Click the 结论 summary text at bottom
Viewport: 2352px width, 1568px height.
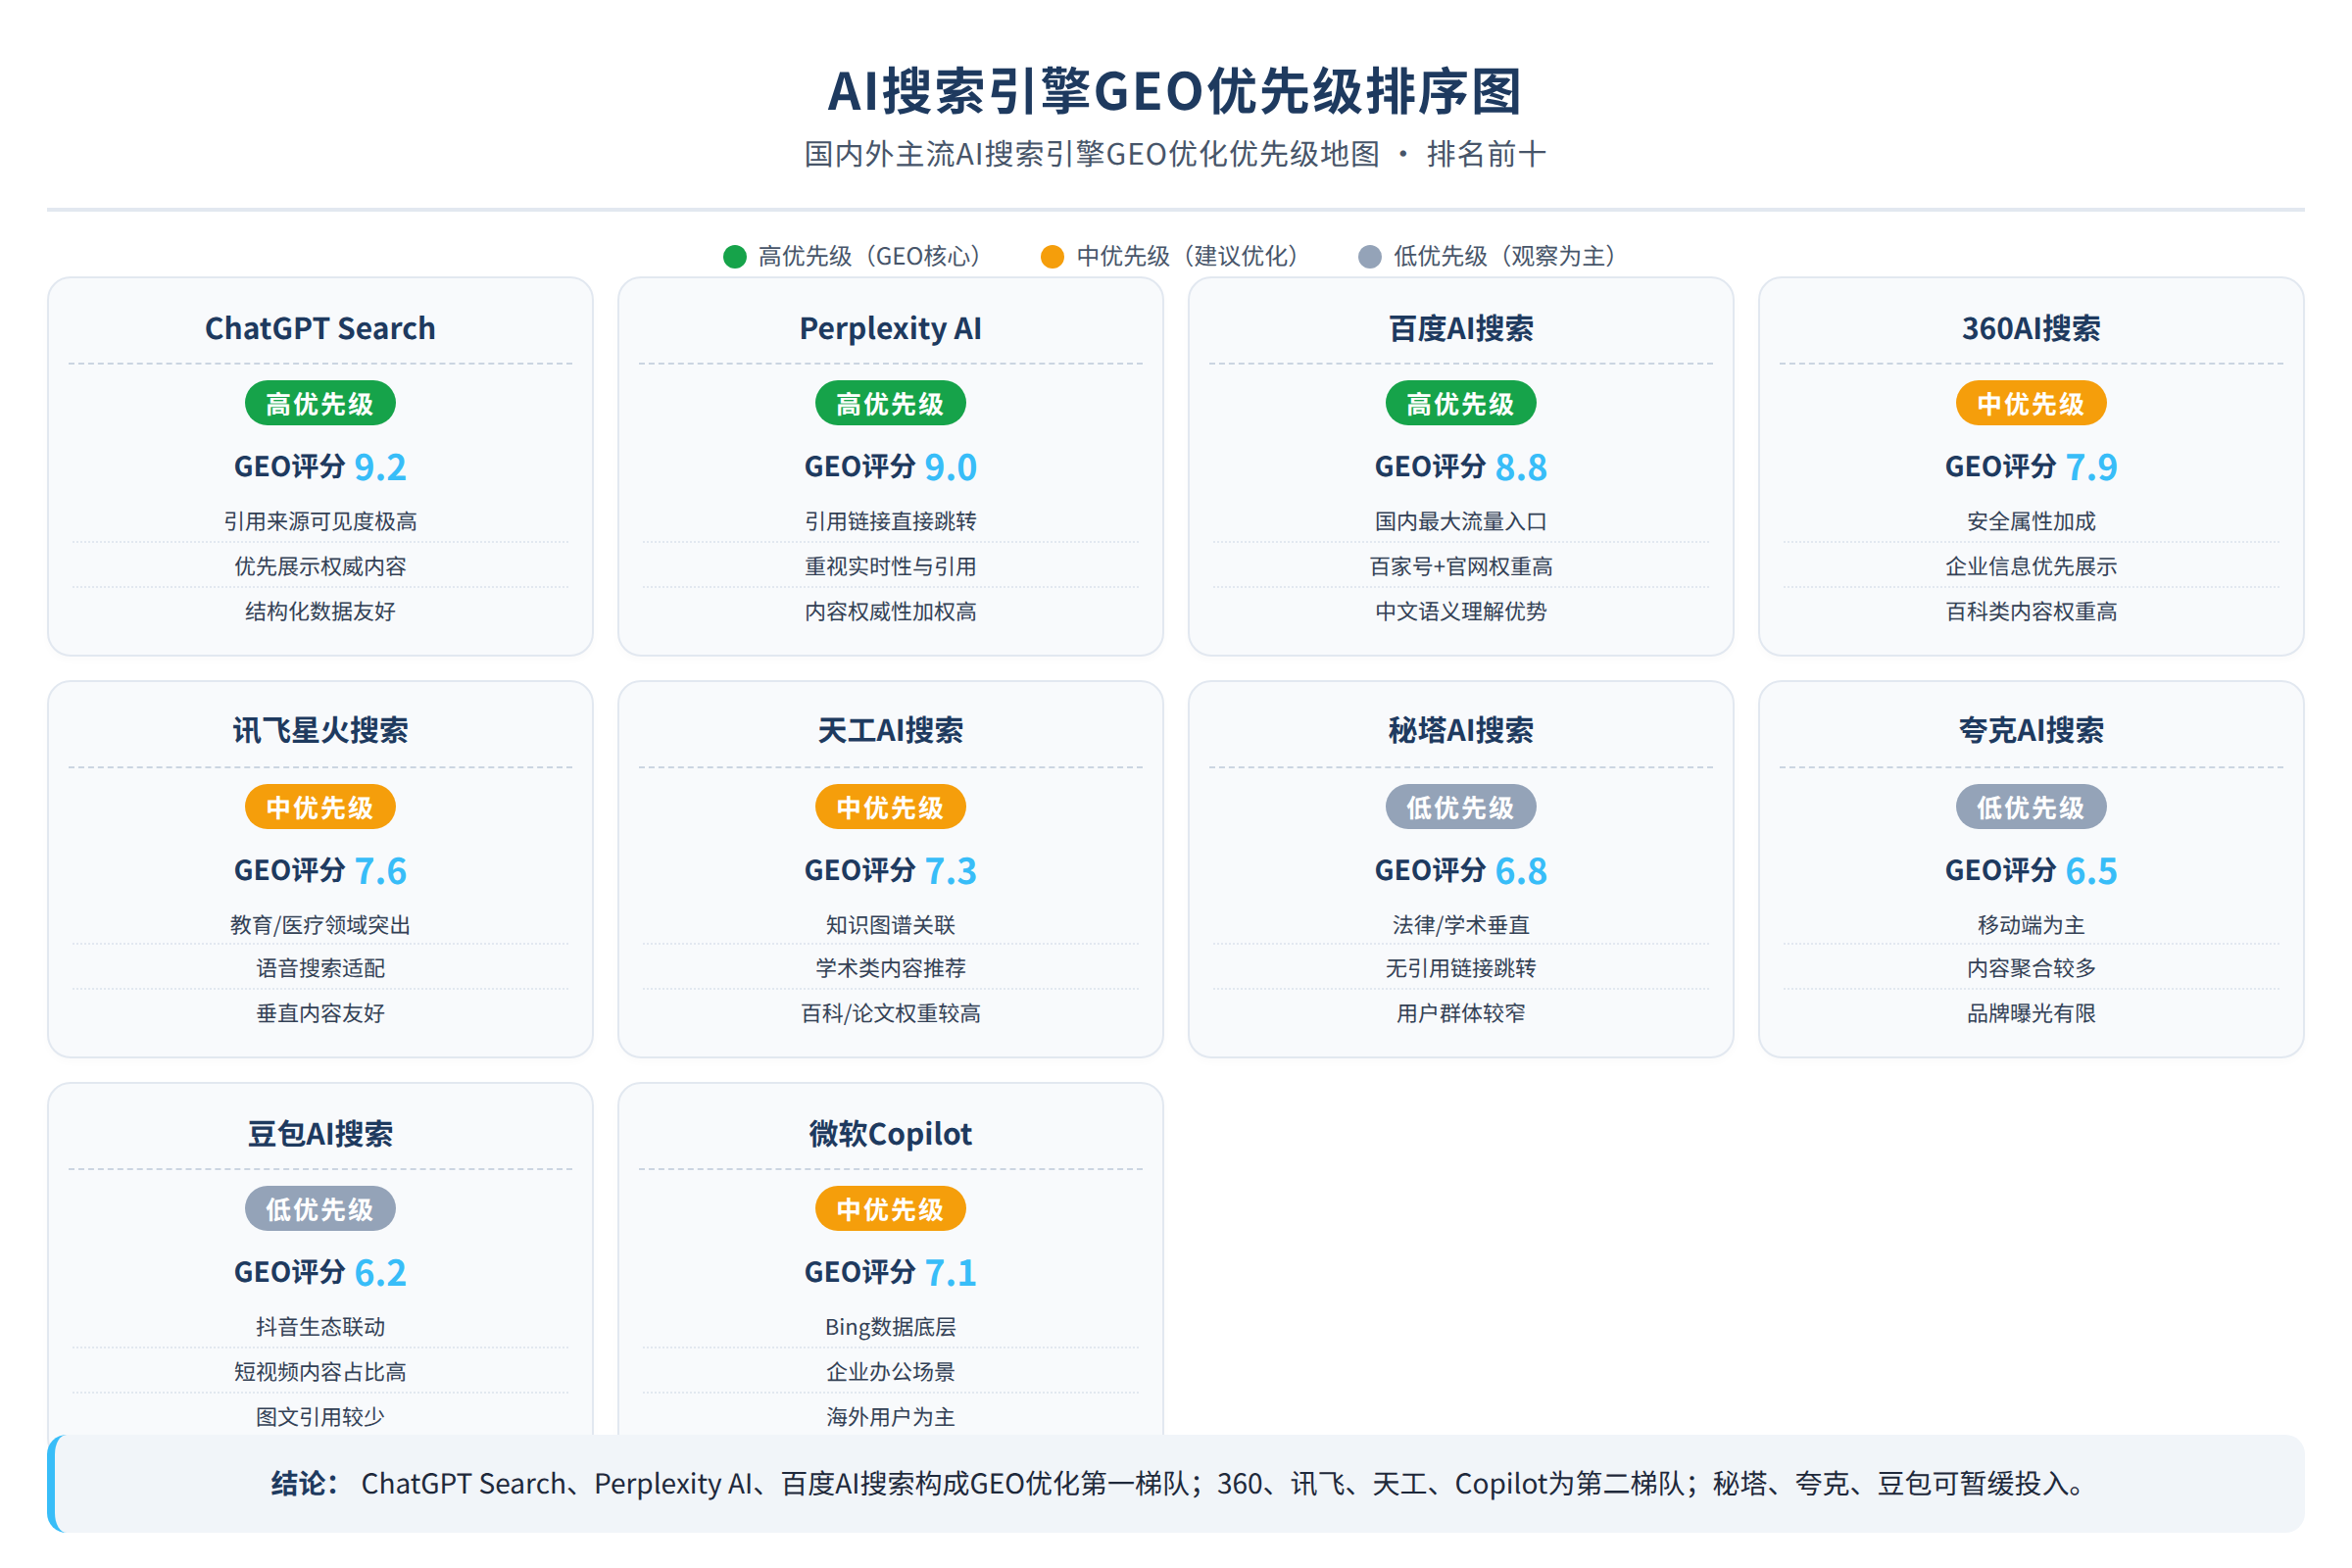click(x=1180, y=1483)
